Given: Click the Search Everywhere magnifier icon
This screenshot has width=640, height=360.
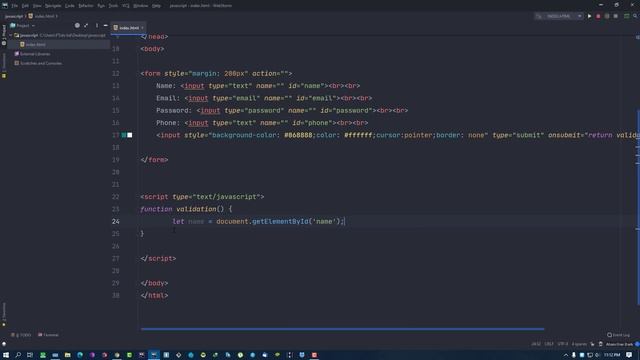Looking at the screenshot, I should coord(635,16).
